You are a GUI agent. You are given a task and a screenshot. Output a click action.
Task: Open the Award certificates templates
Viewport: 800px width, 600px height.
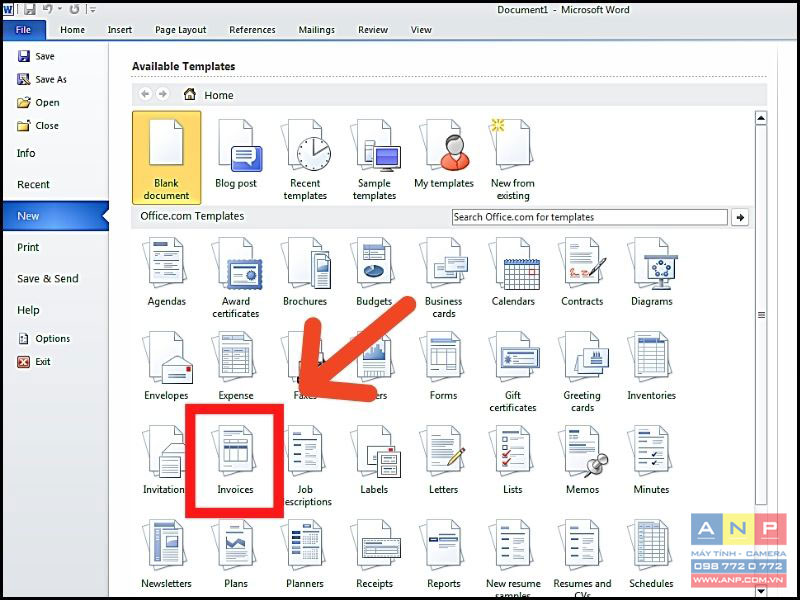pos(236,278)
